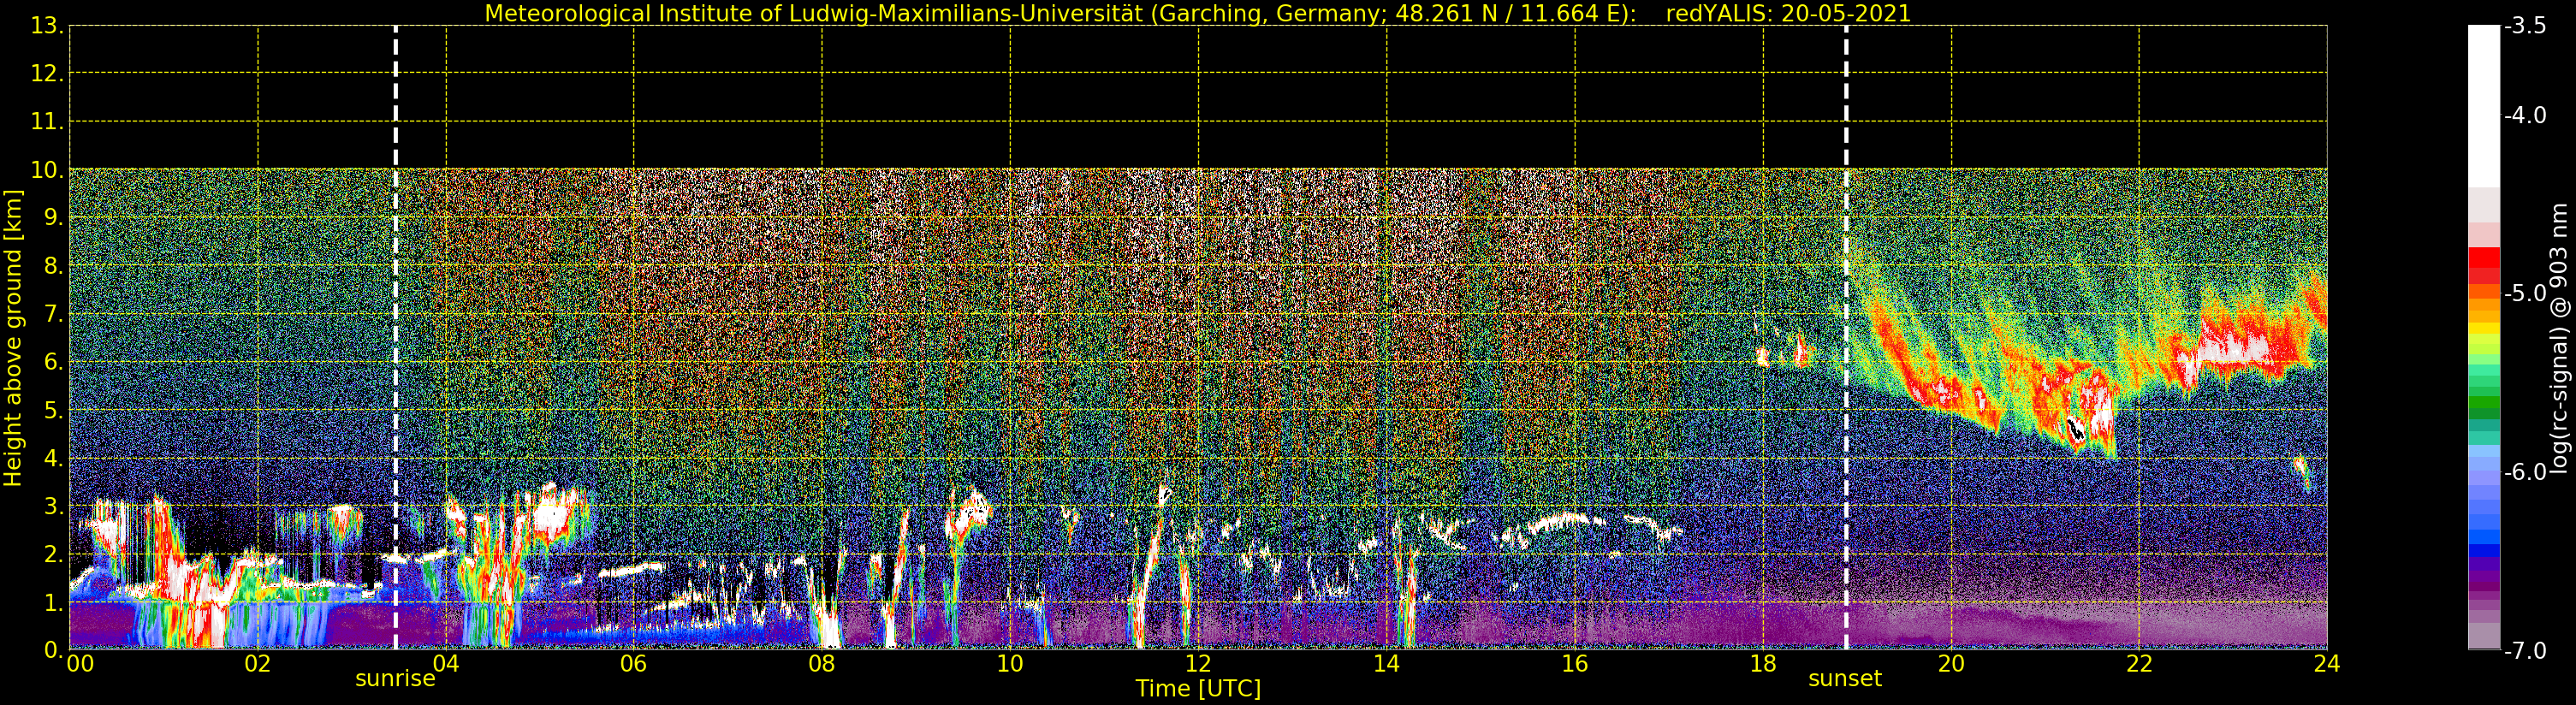
Task: Click the "Height above ground [km]" axis label
Action: pyautogui.click(x=13, y=338)
